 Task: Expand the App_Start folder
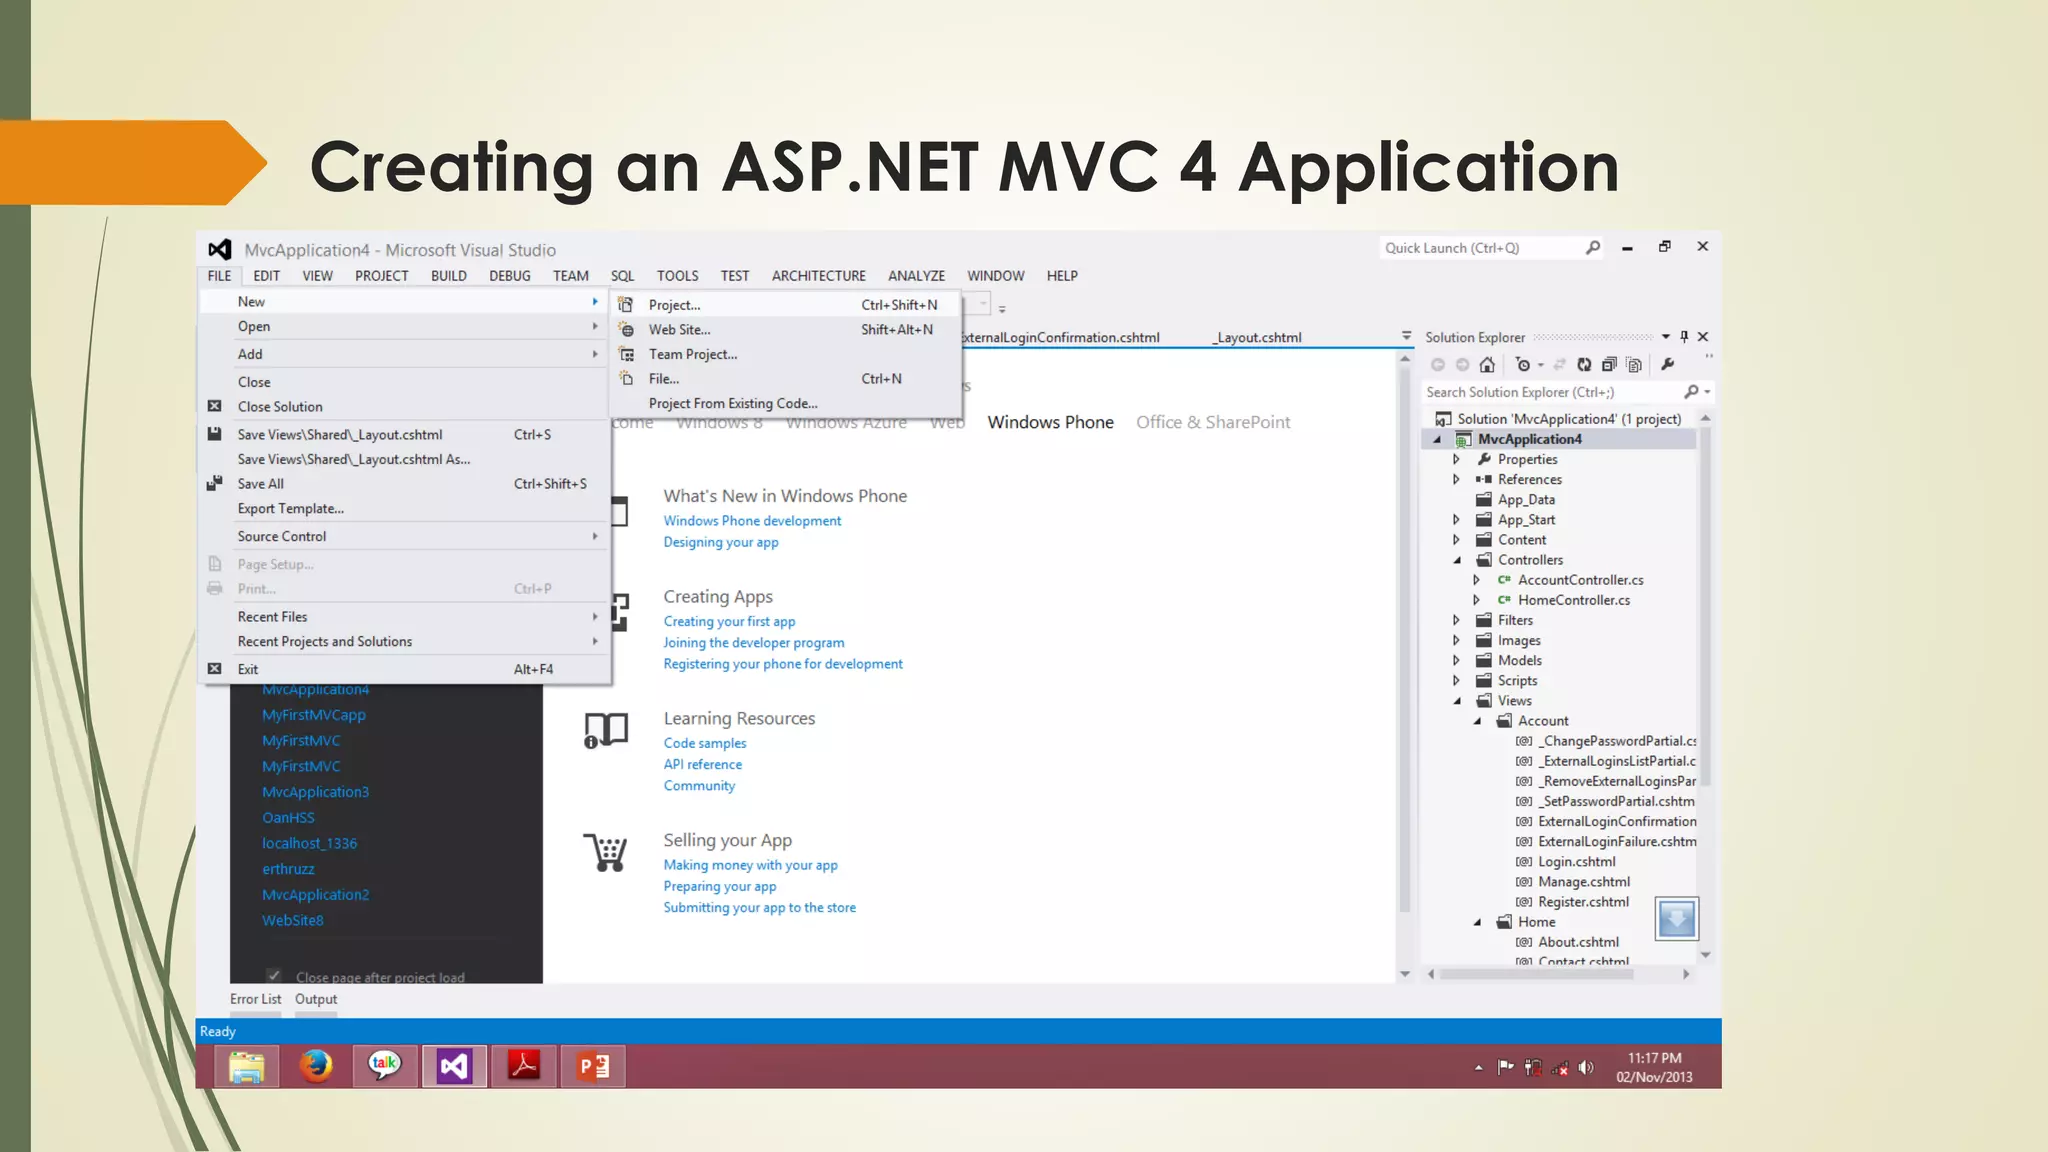(1456, 519)
